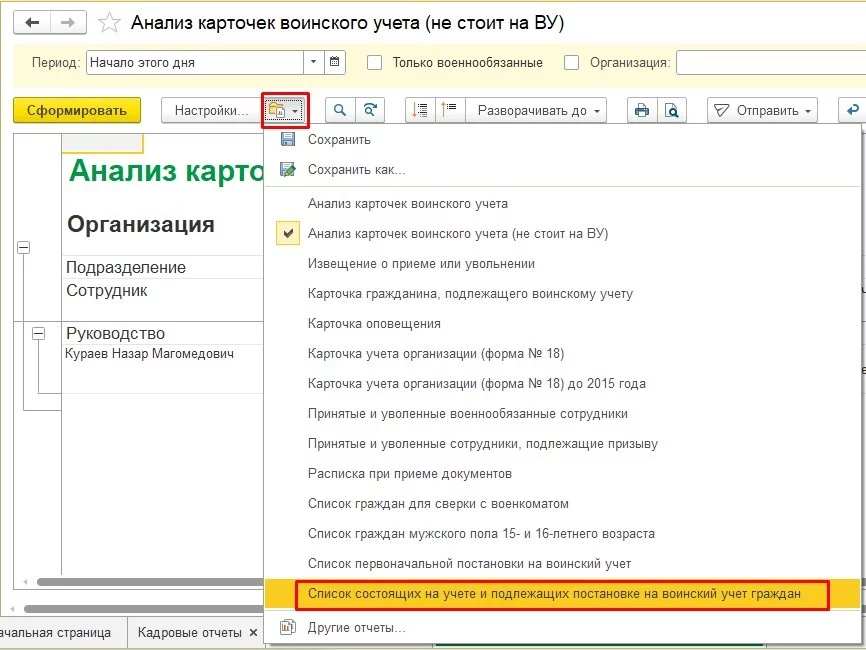Choose Анализ карточек воинского учета (не стоит на ВУ)
The image size is (866, 650).
tap(563, 234)
